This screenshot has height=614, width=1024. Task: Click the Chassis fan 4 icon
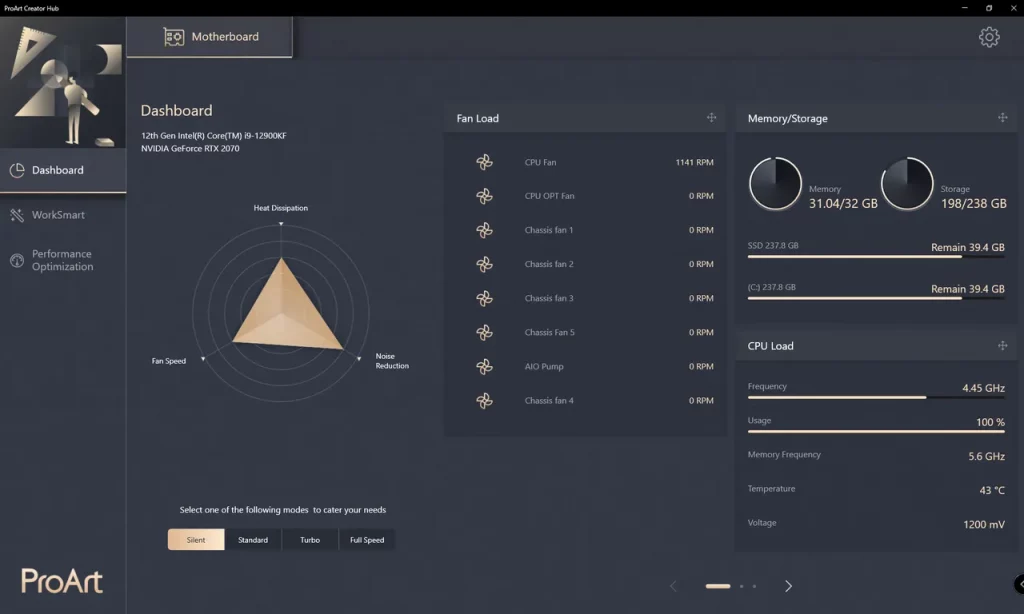tap(484, 400)
